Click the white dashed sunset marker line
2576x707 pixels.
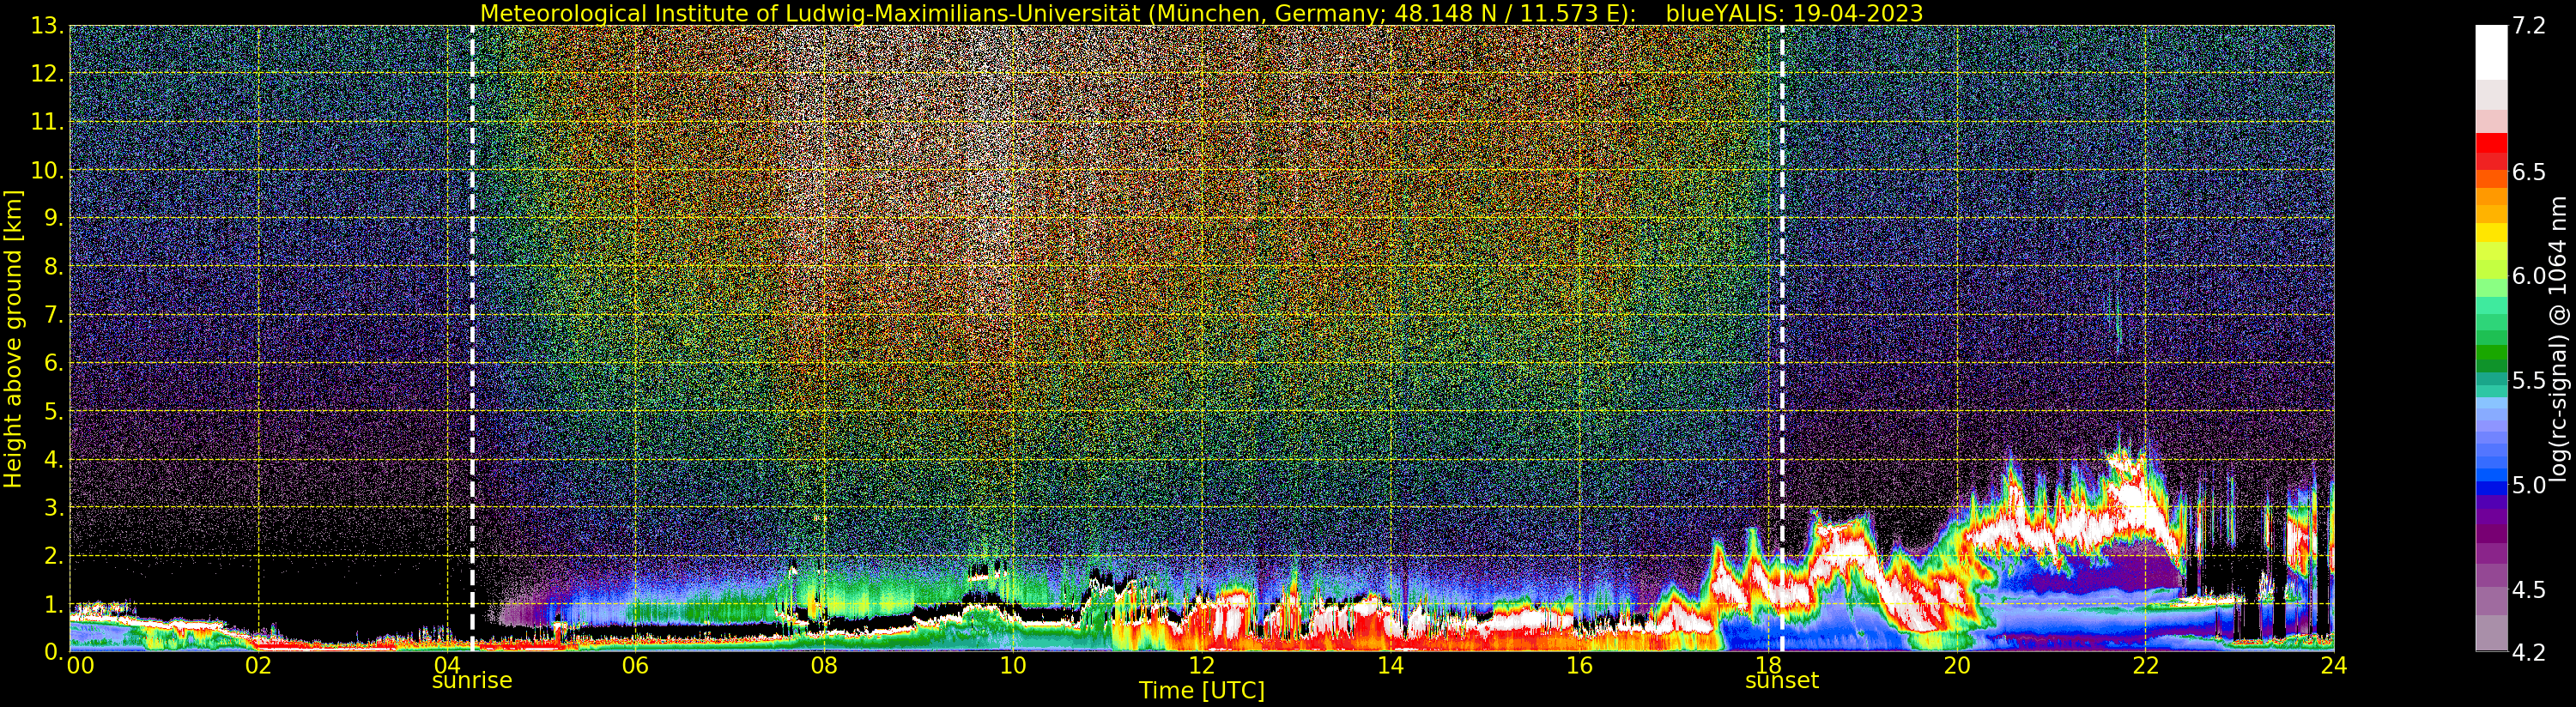coord(1782,338)
